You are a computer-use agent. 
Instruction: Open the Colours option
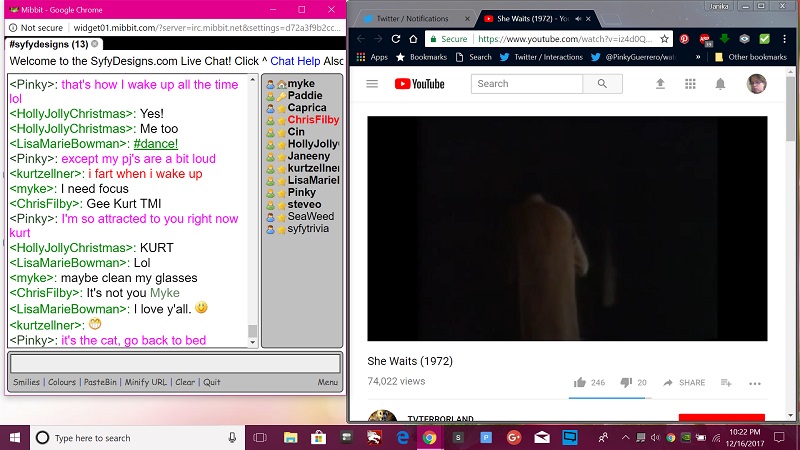pyautogui.click(x=62, y=382)
